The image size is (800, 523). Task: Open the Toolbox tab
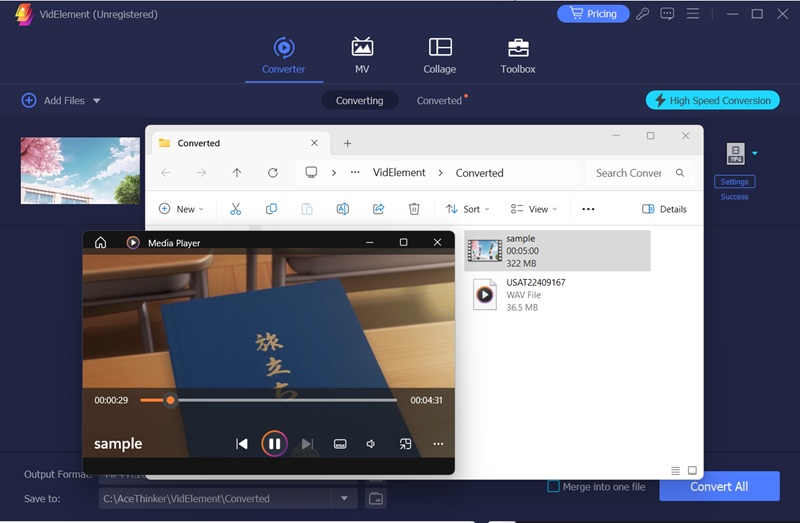pos(517,56)
